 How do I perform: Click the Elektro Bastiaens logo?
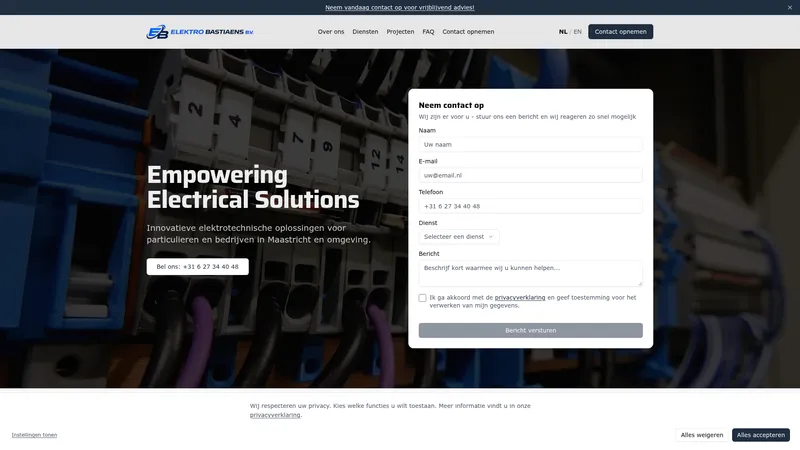[x=199, y=32]
